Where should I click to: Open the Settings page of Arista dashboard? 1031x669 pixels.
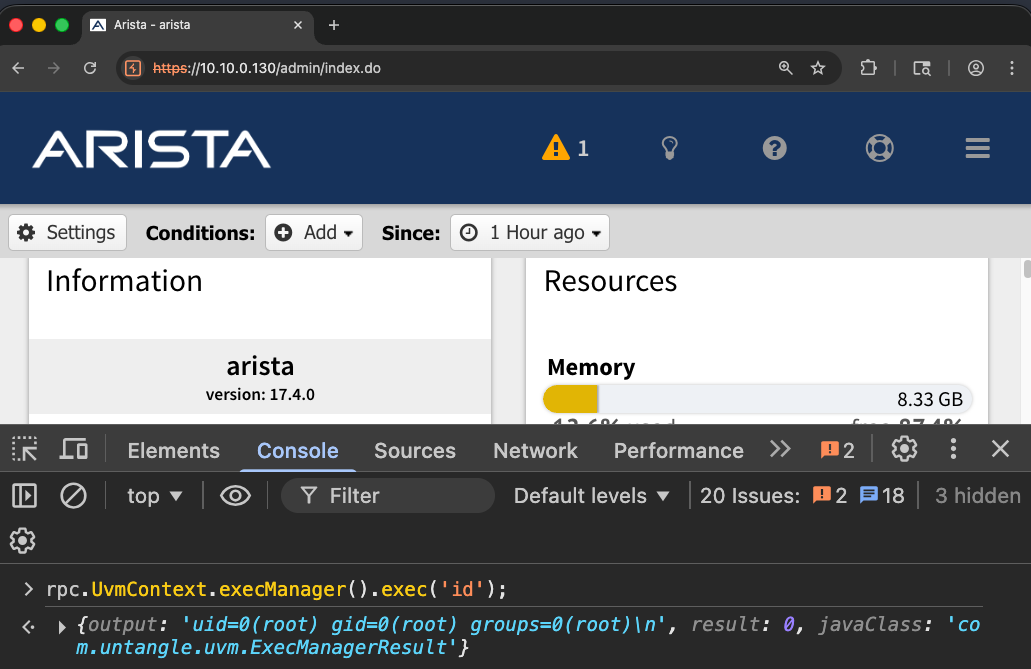tap(67, 232)
